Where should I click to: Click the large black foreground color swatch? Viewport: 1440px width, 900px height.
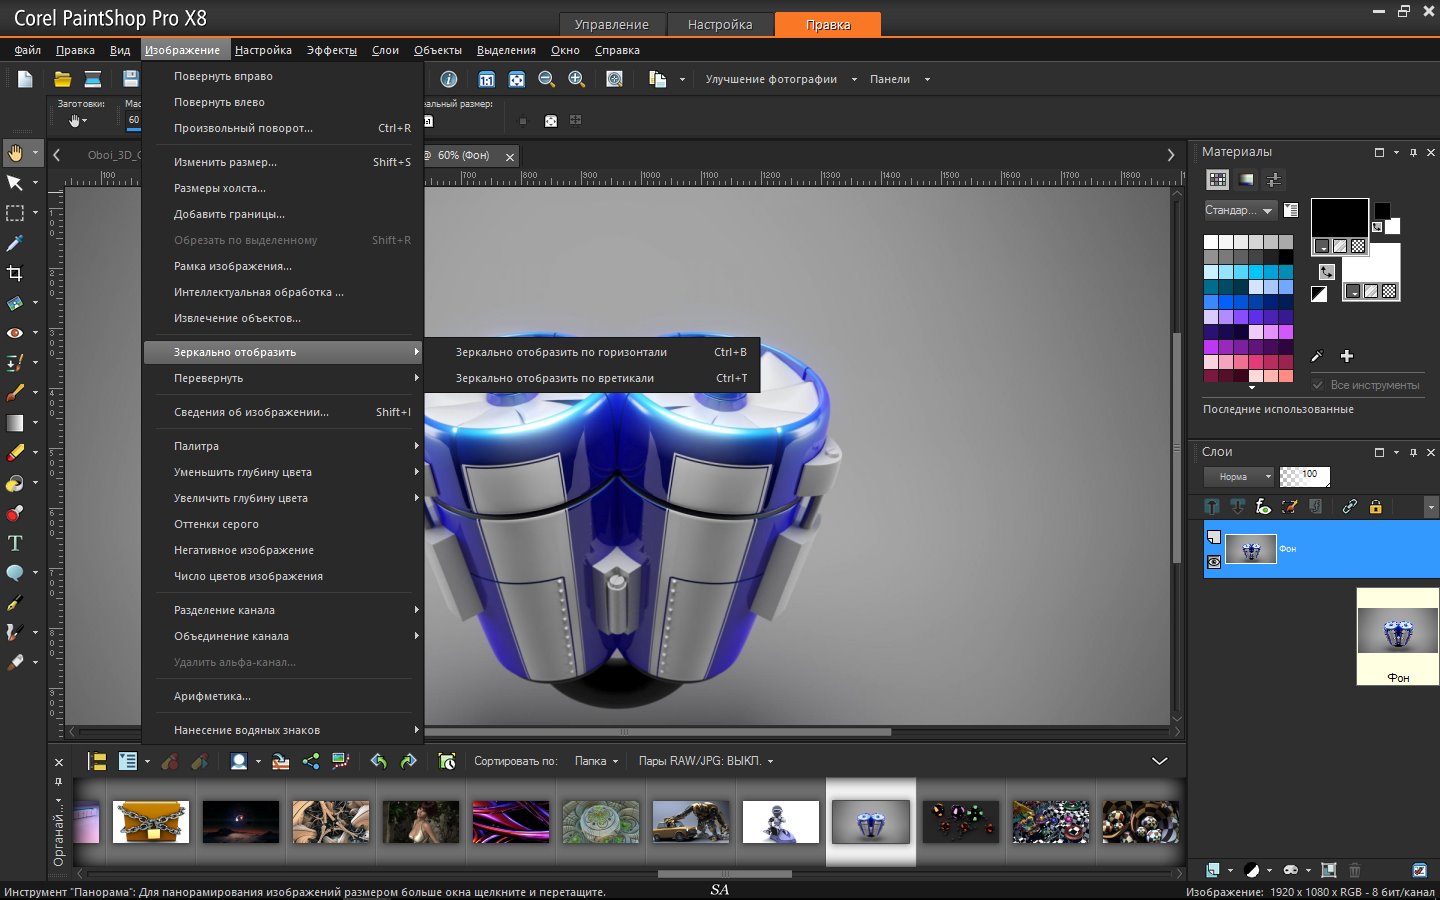[1339, 217]
